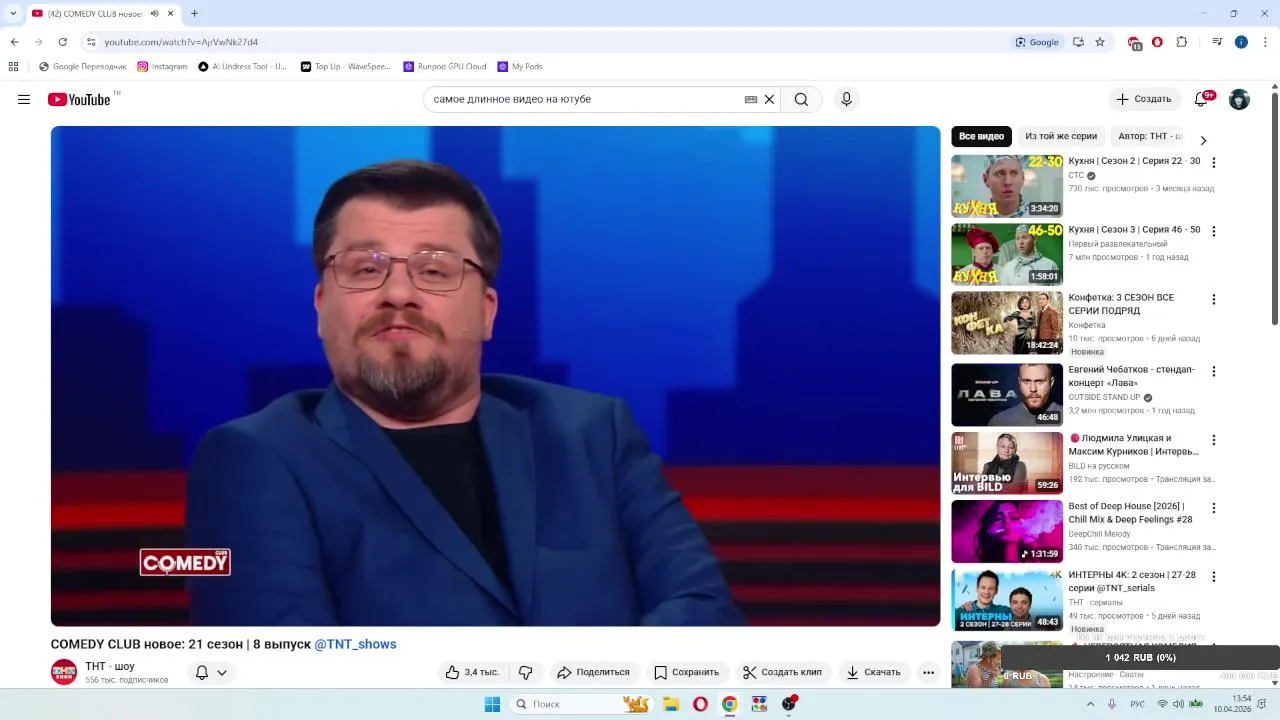The image size is (1280, 720).
Task: Open Кухня Сезон 2 Серия 22-30 thumbnail
Action: 1007,186
